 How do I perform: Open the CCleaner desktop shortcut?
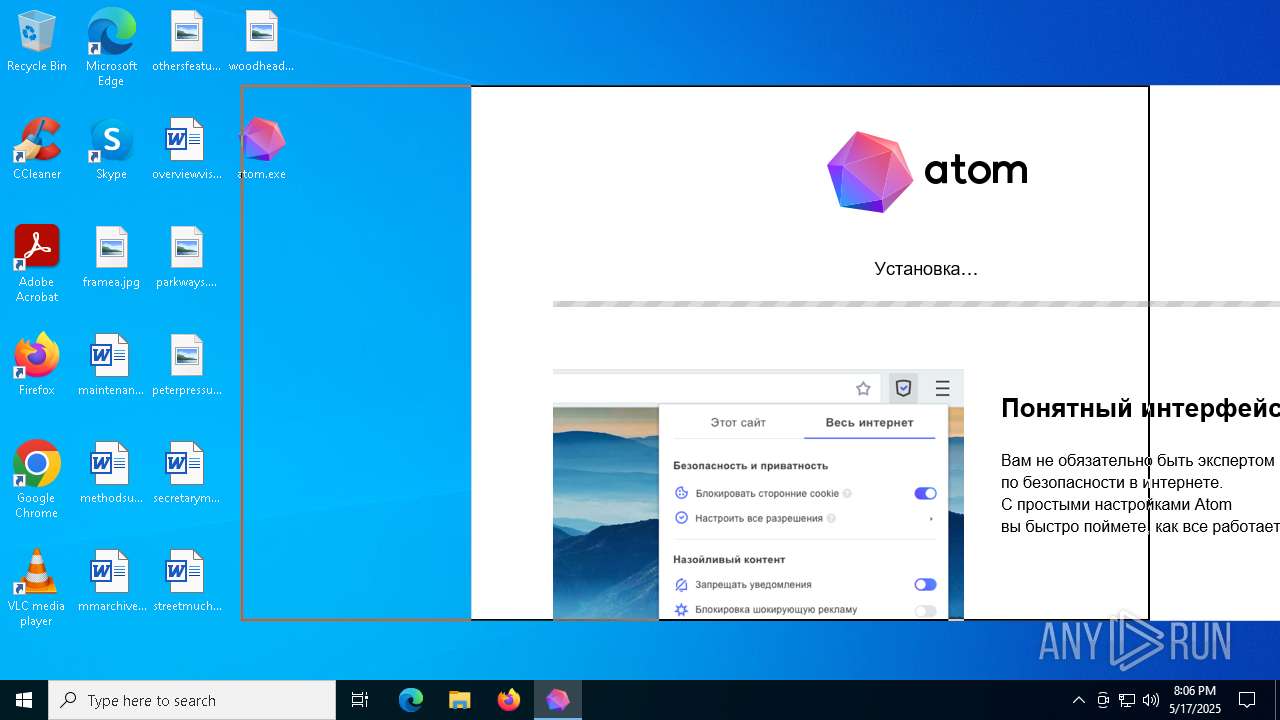point(37,150)
